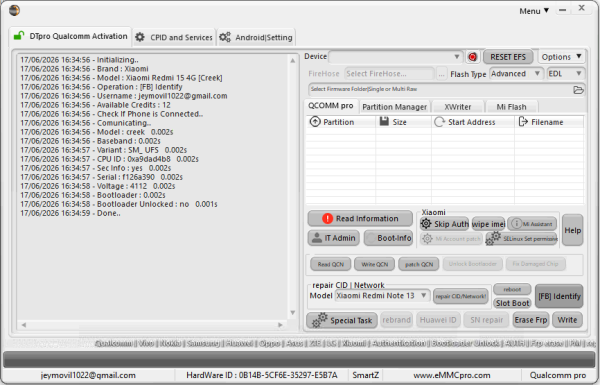Image resolution: width=600 pixels, height=385 pixels.
Task: Open the Mi Flash tab
Action: [512, 107]
